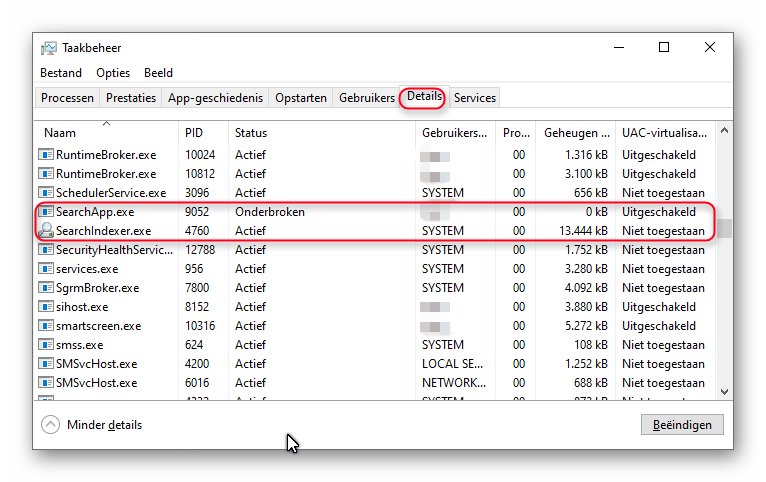Collapse view with Minder details chevron
The width and height of the screenshot is (766, 482).
pos(50,425)
